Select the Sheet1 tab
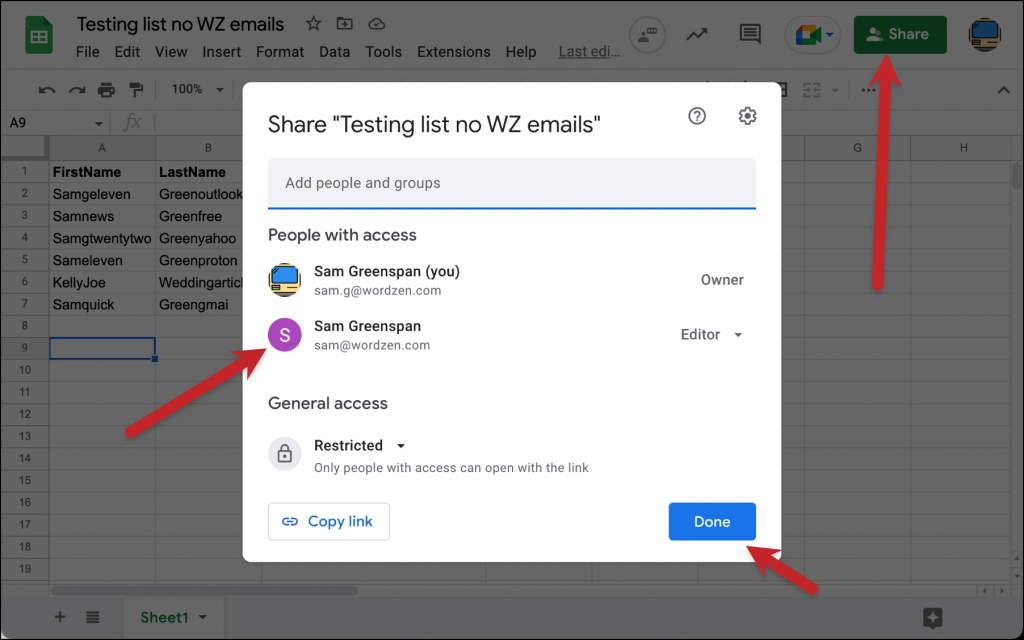Image resolution: width=1024 pixels, height=640 pixels. click(166, 617)
